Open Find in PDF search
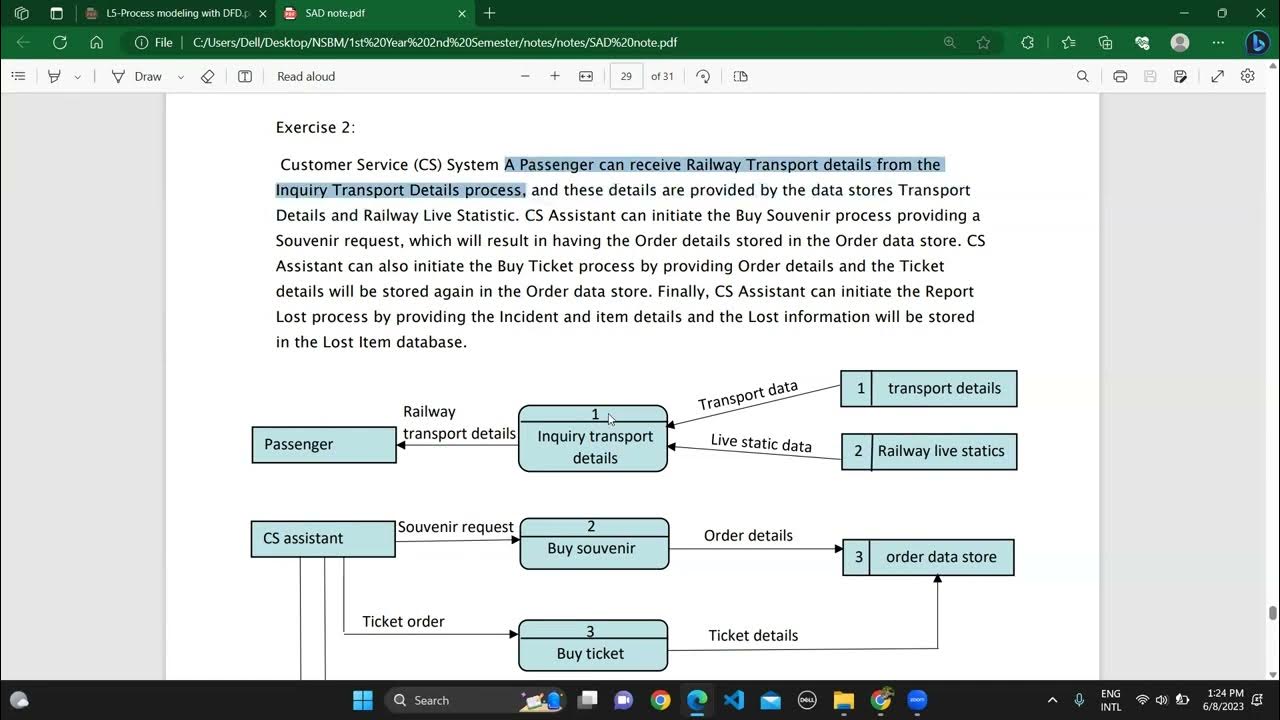The height and width of the screenshot is (720, 1280). coord(1082,76)
